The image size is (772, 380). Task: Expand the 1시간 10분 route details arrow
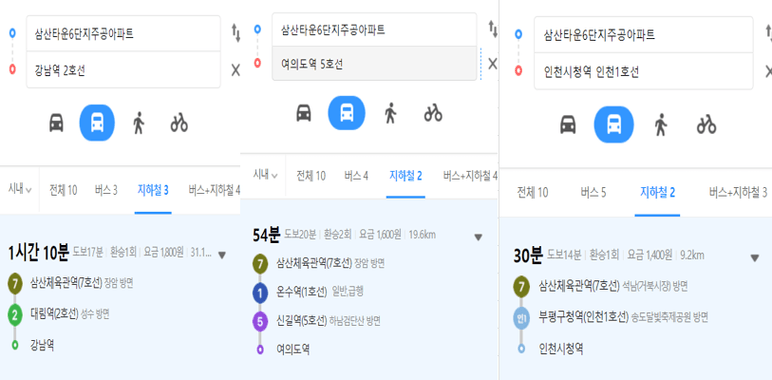click(222, 255)
